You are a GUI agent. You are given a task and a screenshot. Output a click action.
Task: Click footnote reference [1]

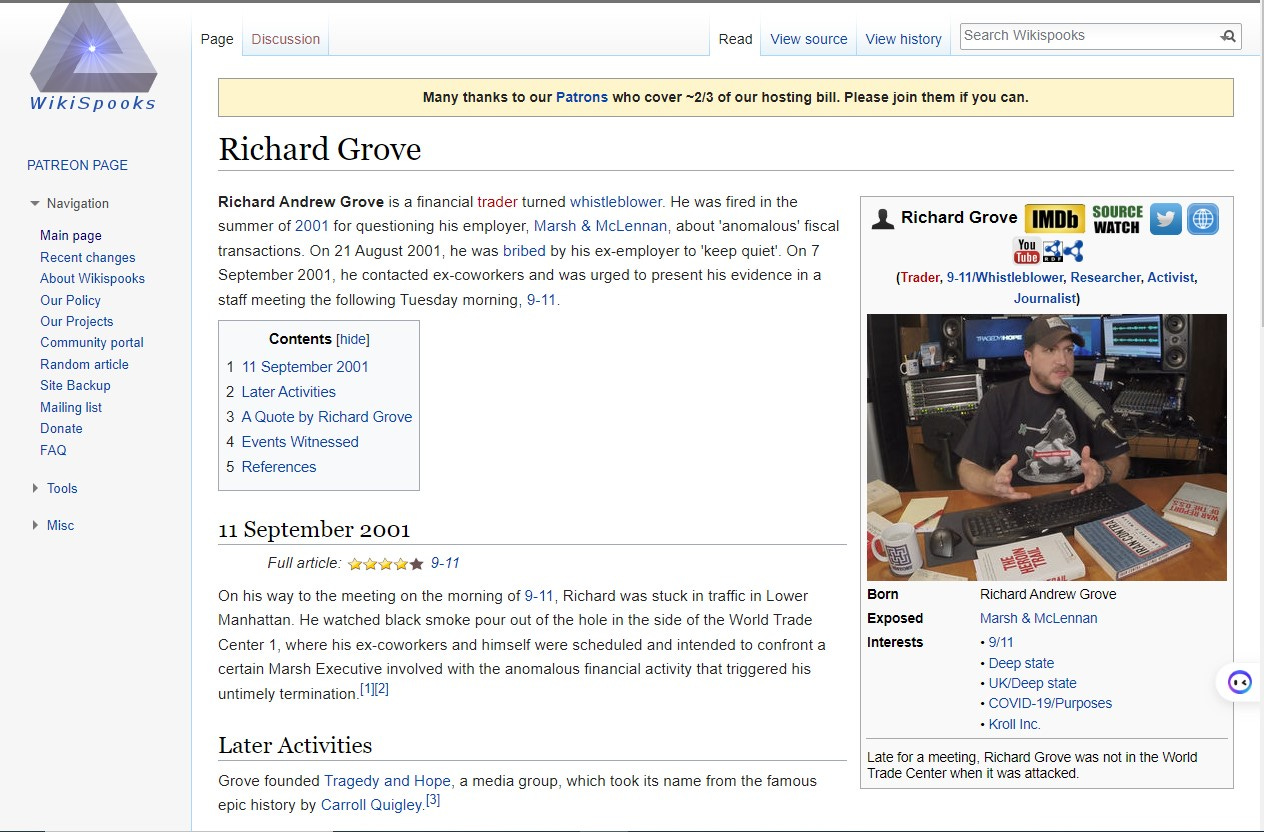[x=366, y=689]
